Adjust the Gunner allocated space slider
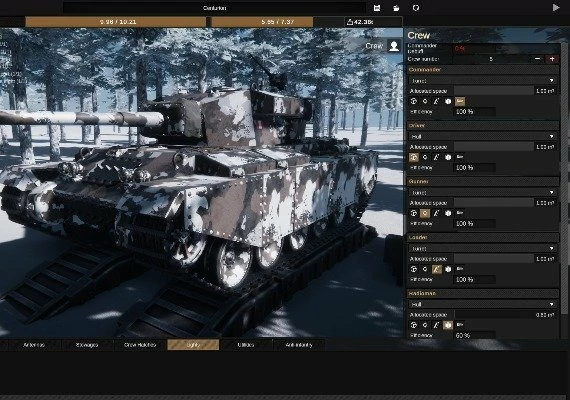 click(x=494, y=203)
